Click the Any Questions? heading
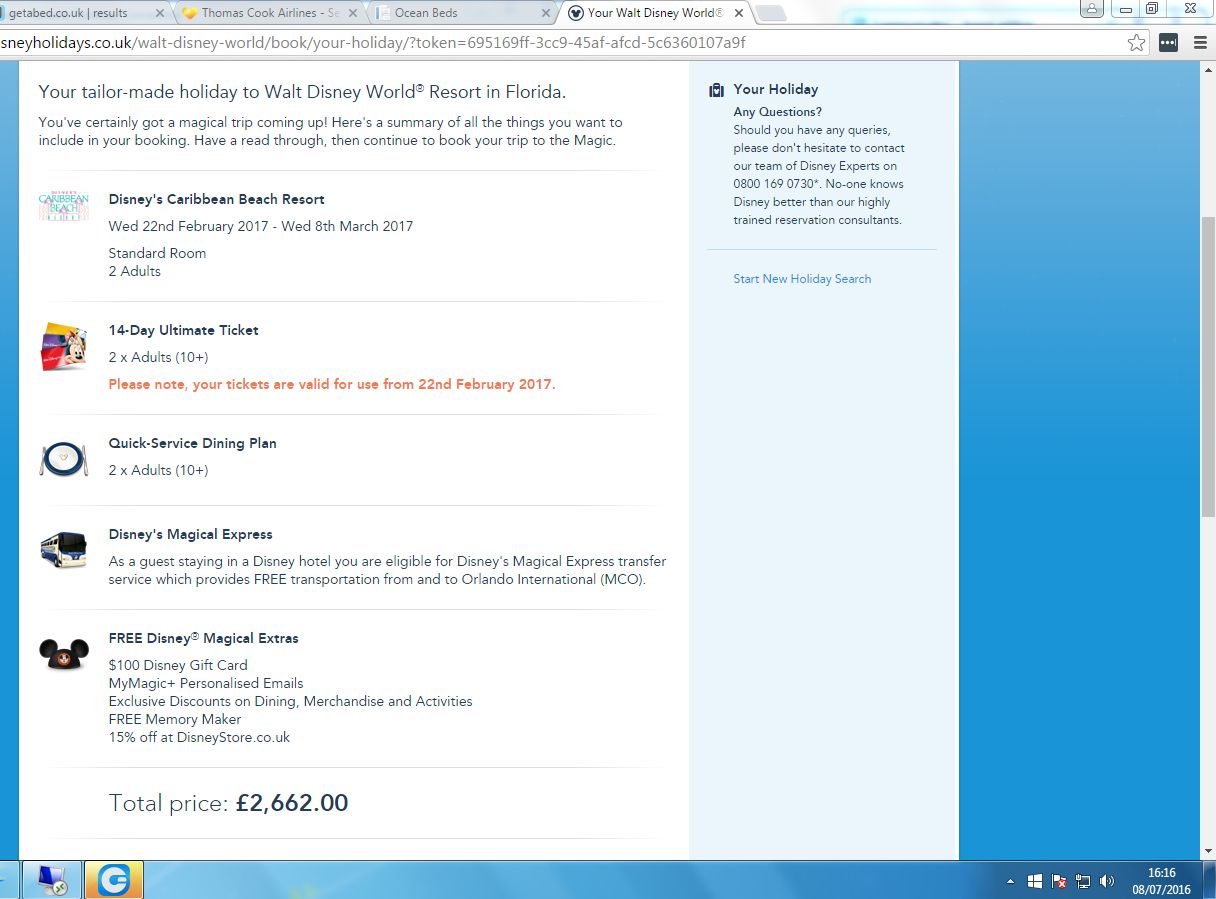This screenshot has height=899, width=1216. click(x=777, y=112)
